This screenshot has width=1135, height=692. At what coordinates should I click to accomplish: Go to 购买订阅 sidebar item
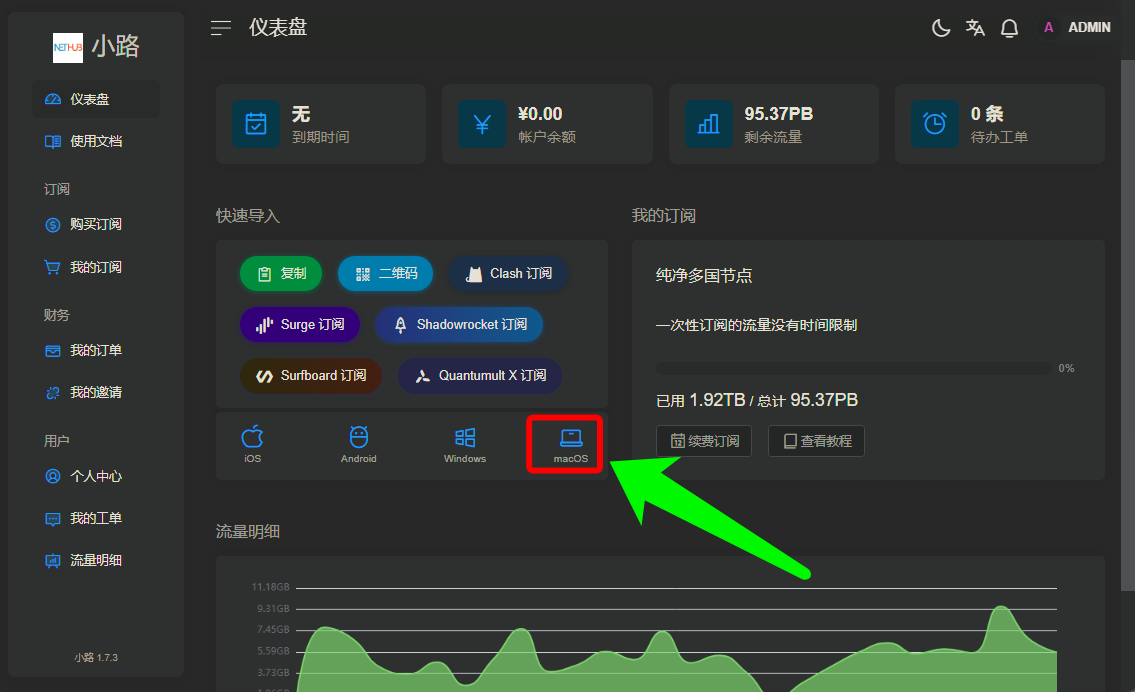(95, 225)
